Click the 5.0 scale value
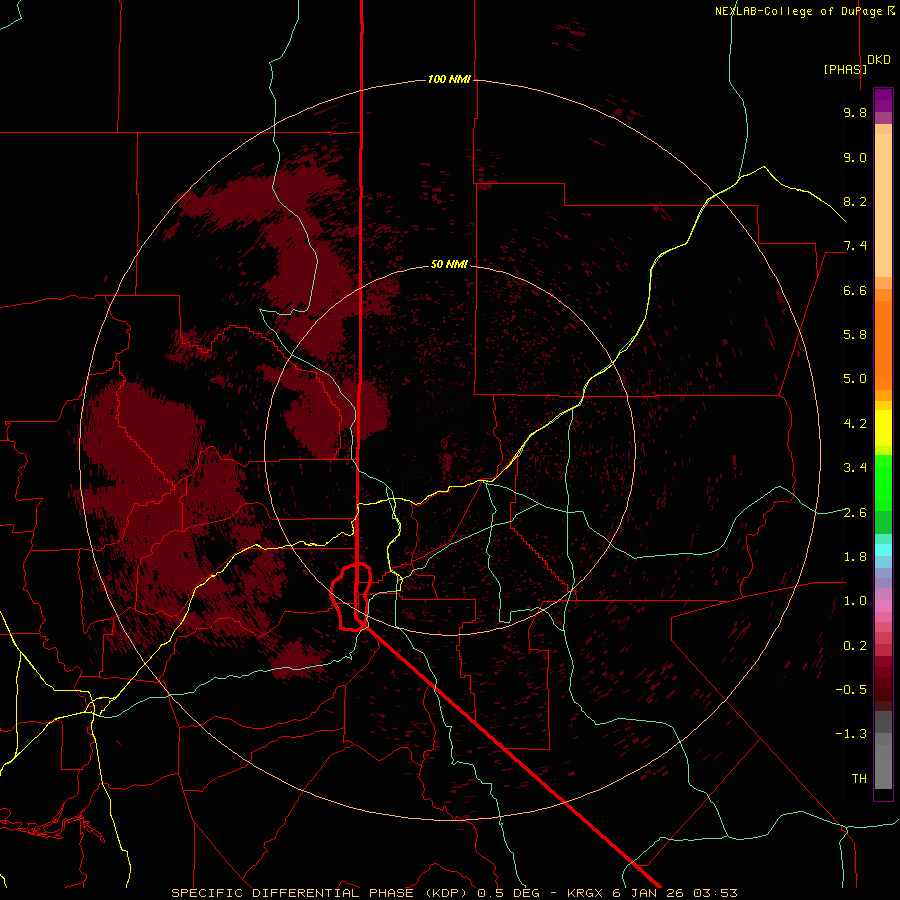900x900 pixels. (x=855, y=379)
